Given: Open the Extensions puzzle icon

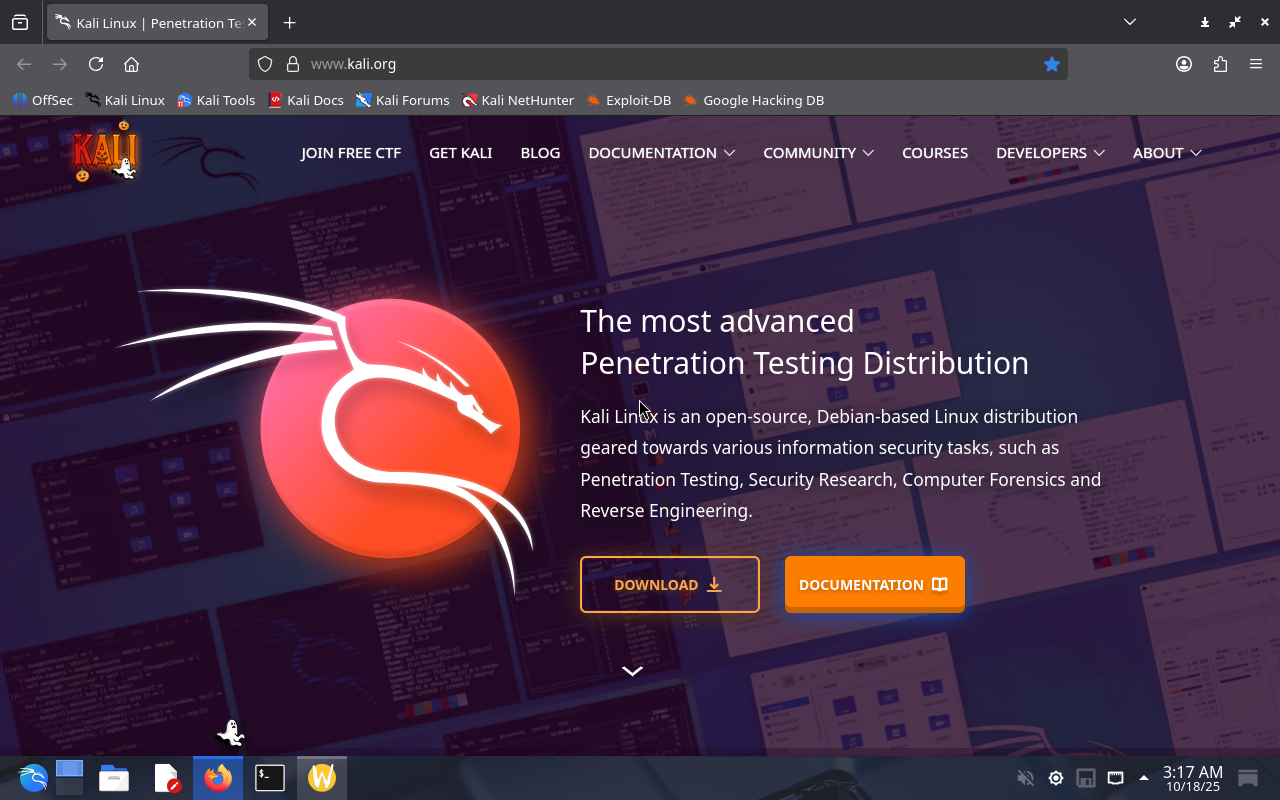Looking at the screenshot, I should tap(1220, 64).
